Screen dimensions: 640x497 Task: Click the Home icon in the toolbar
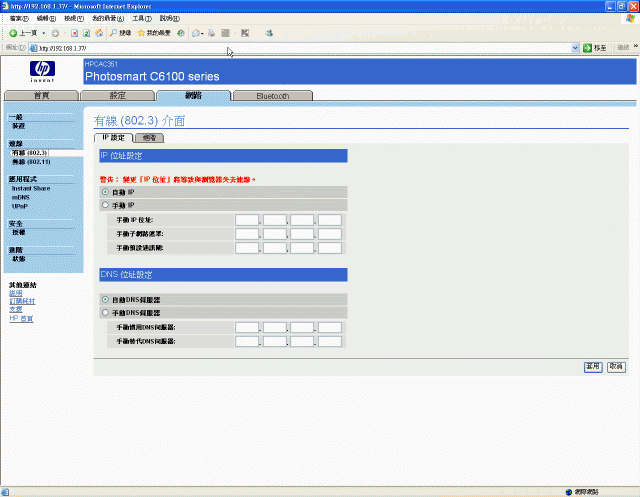tap(99, 33)
